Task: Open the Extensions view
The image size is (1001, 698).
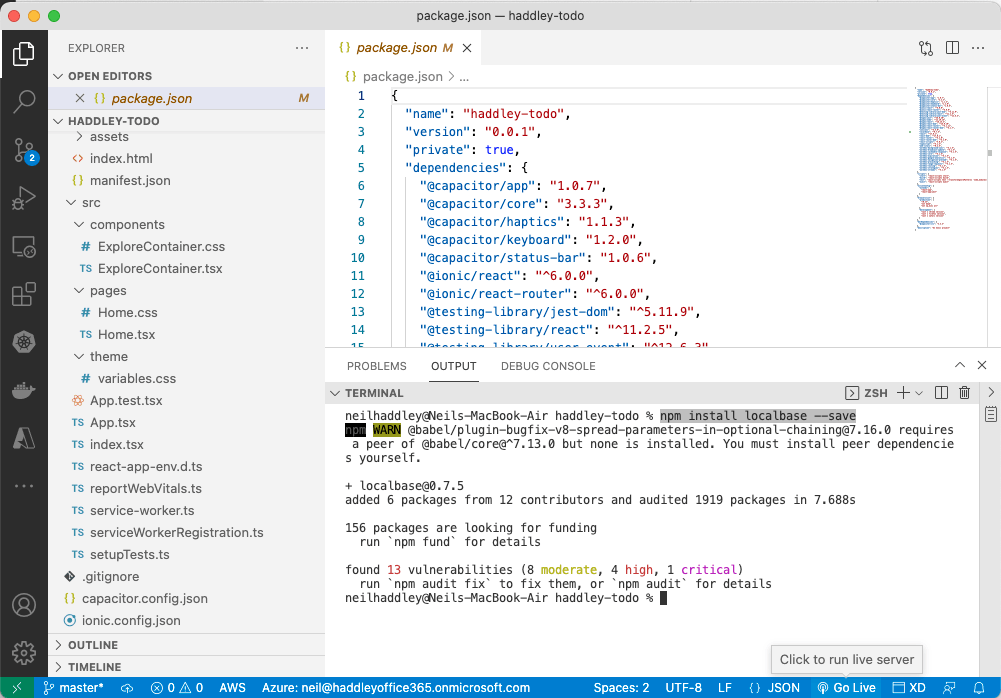Action: click(24, 295)
